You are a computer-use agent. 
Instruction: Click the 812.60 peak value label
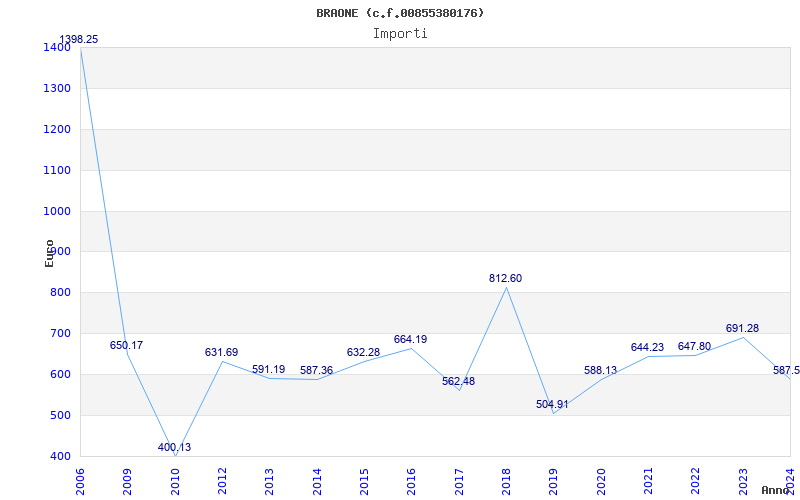[x=506, y=279]
